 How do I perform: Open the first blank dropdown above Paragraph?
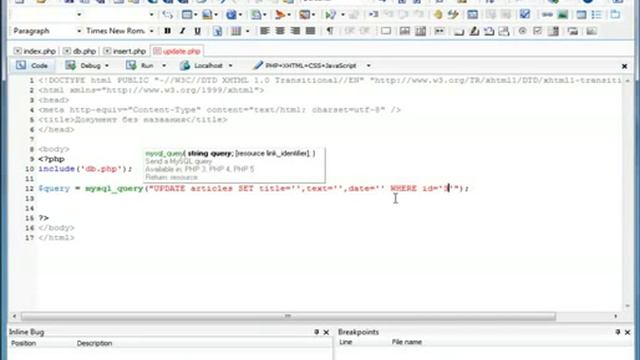[x=79, y=15]
